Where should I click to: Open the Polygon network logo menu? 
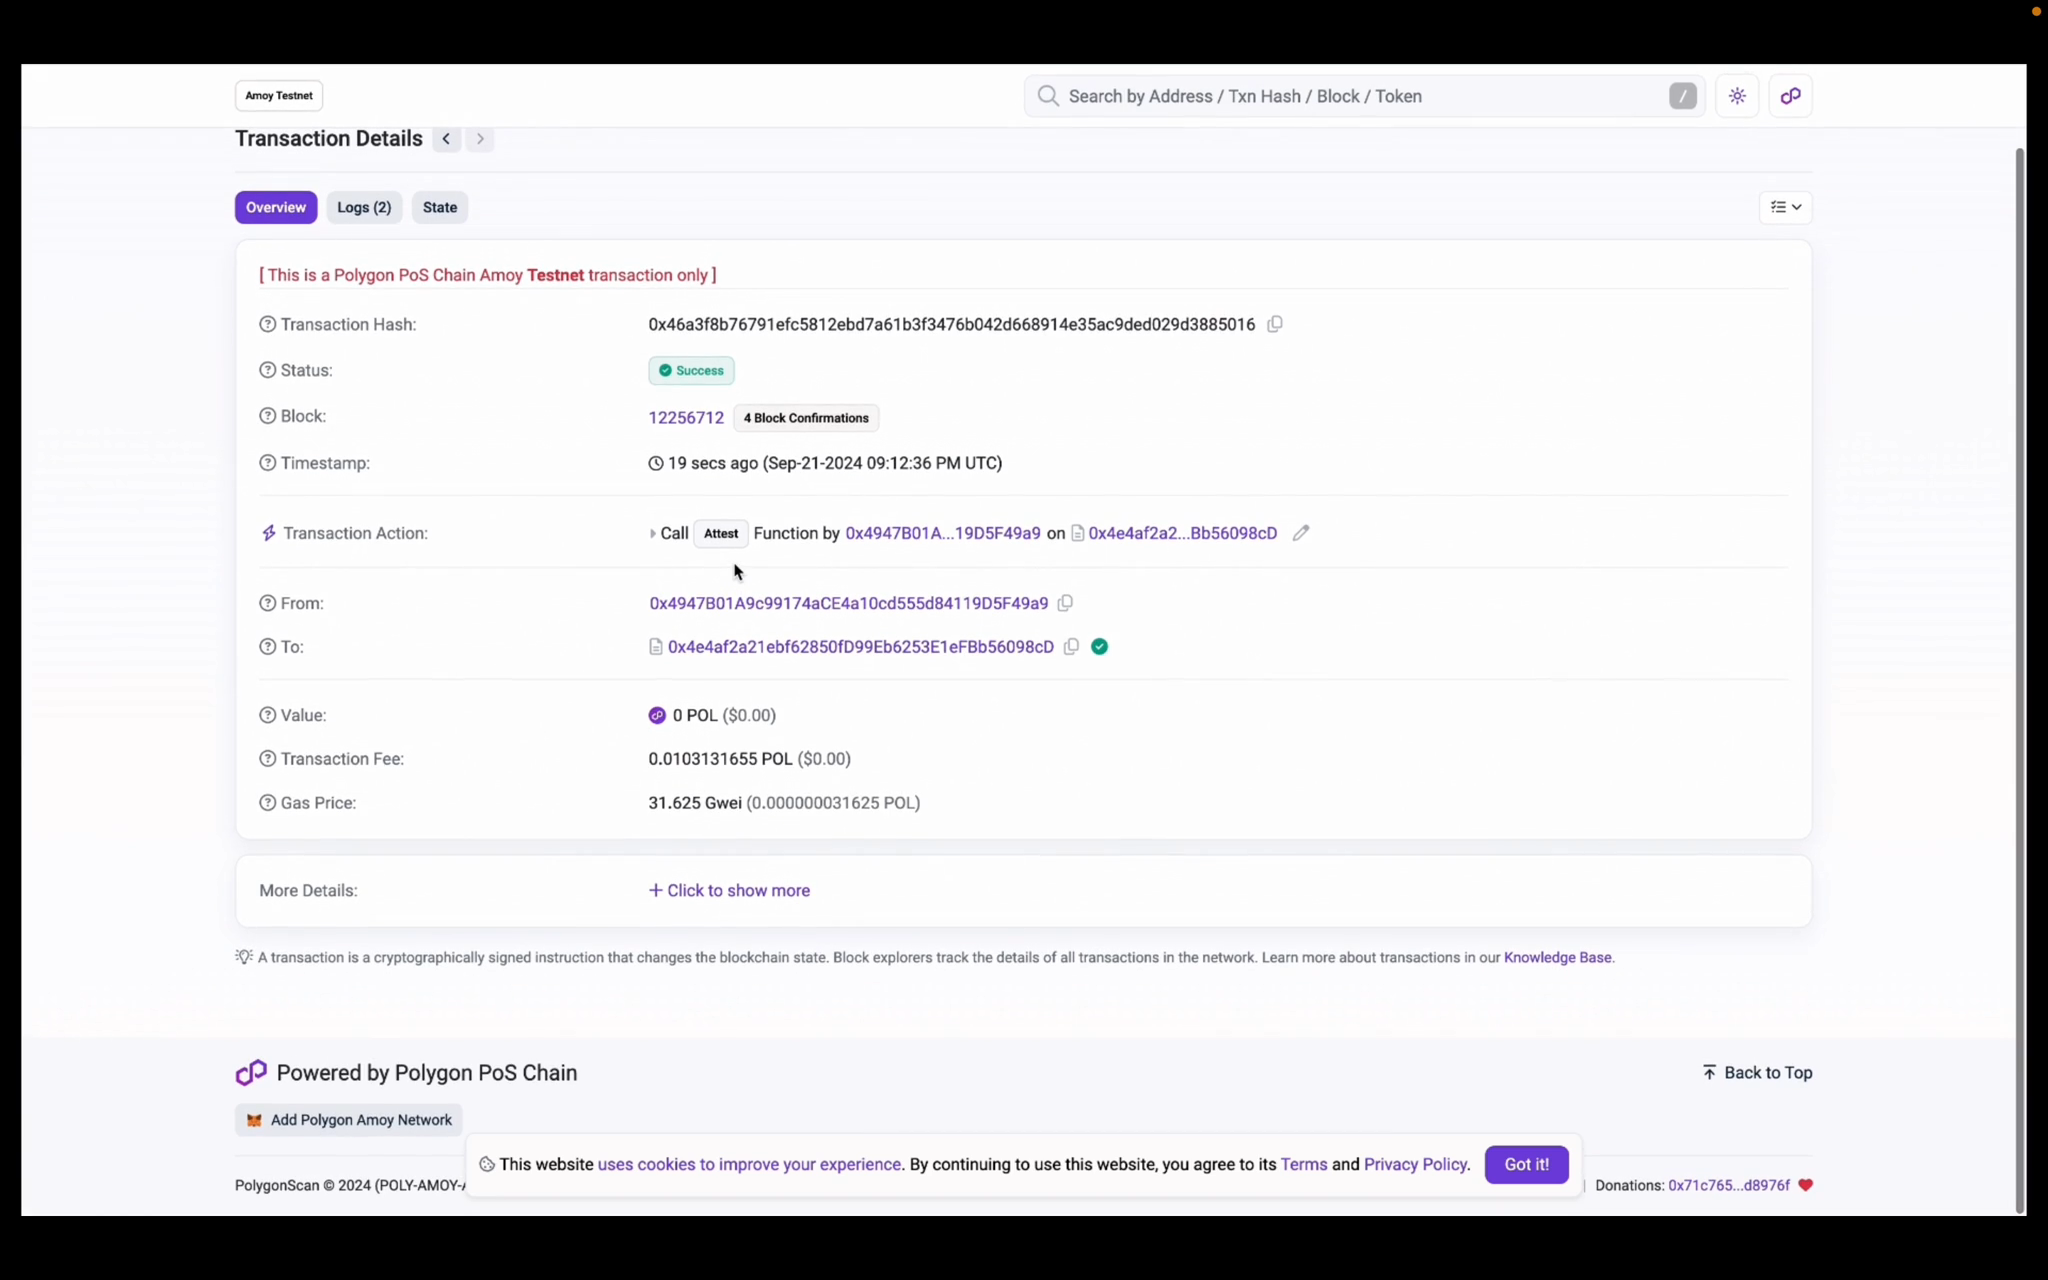[x=1790, y=96]
